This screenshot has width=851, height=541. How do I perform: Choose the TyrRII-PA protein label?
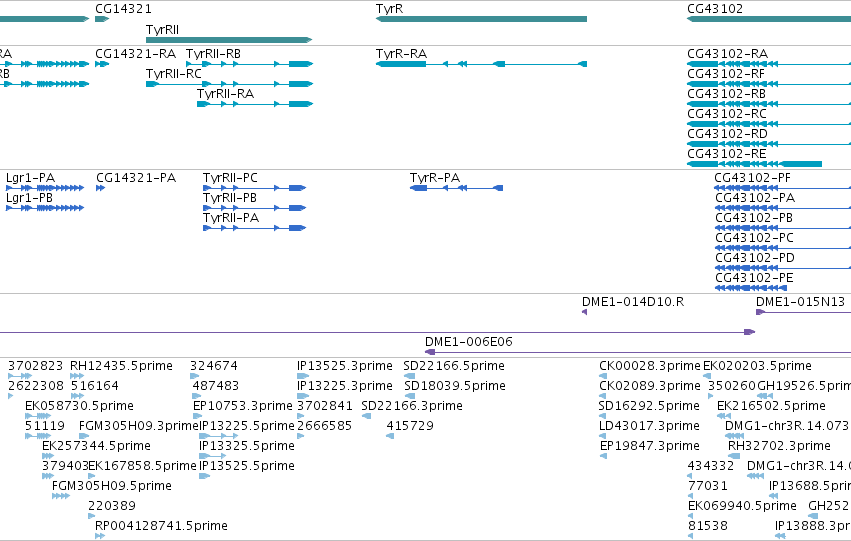231,218
